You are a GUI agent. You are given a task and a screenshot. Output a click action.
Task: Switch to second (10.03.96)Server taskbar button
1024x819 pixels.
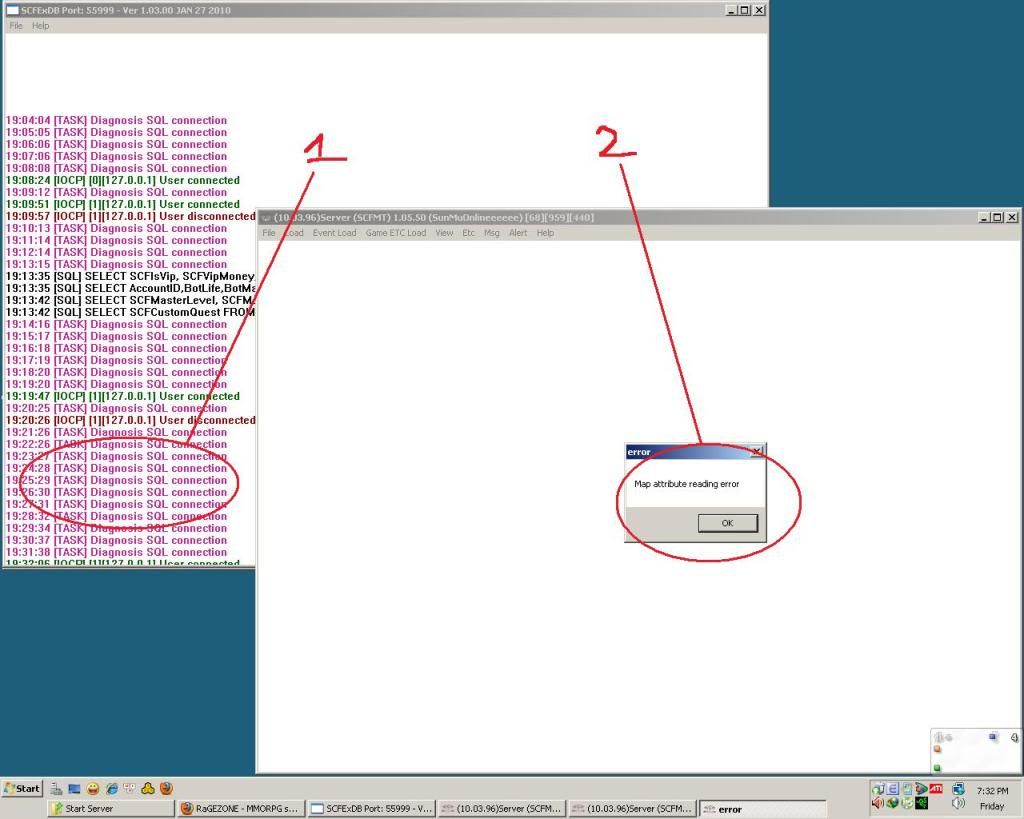(632, 809)
